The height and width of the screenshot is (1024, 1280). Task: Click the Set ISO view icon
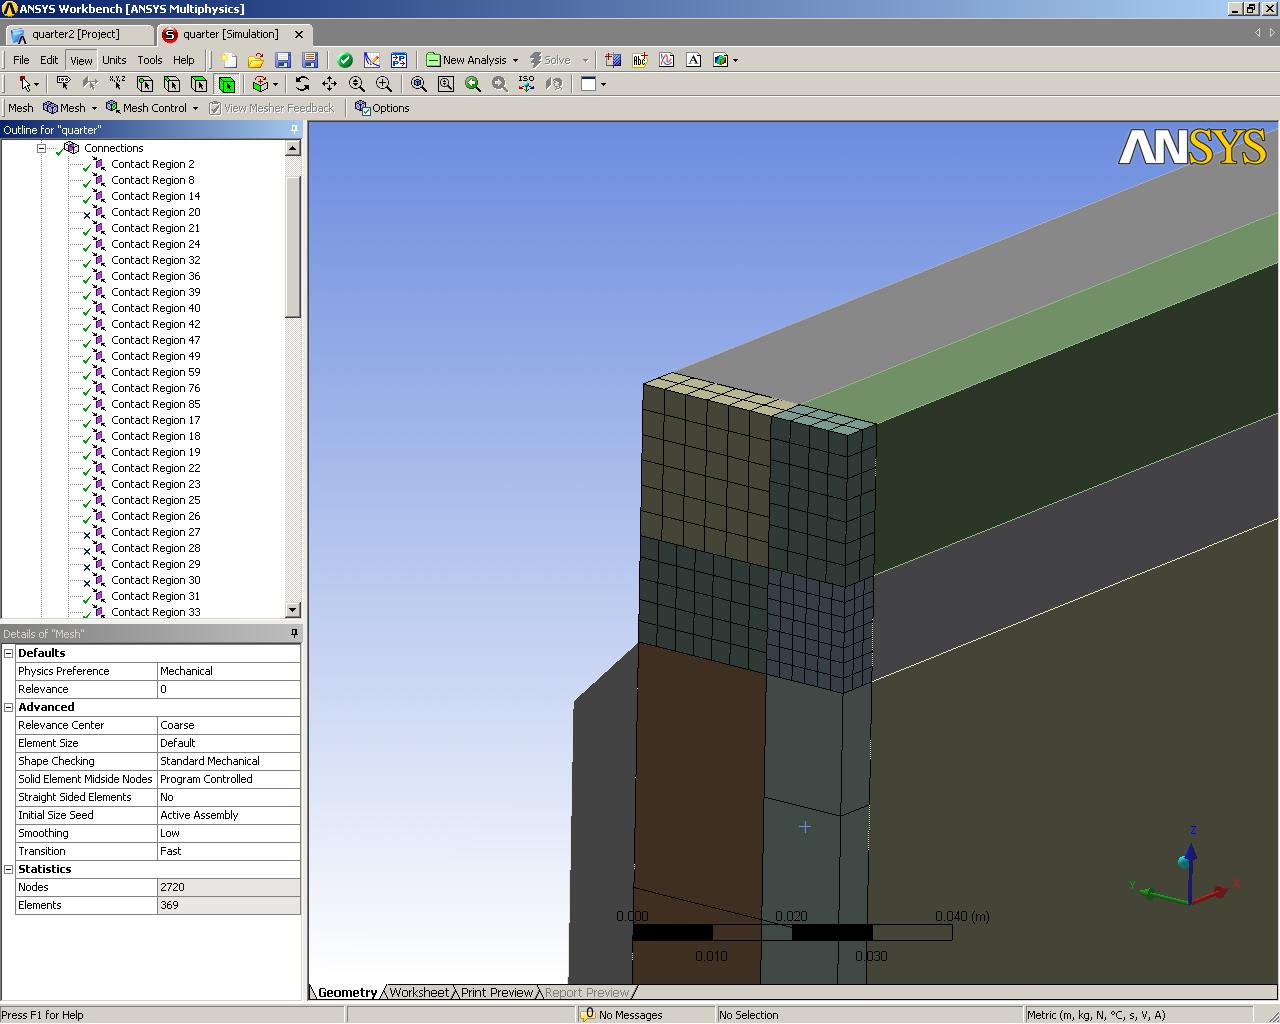click(x=526, y=84)
